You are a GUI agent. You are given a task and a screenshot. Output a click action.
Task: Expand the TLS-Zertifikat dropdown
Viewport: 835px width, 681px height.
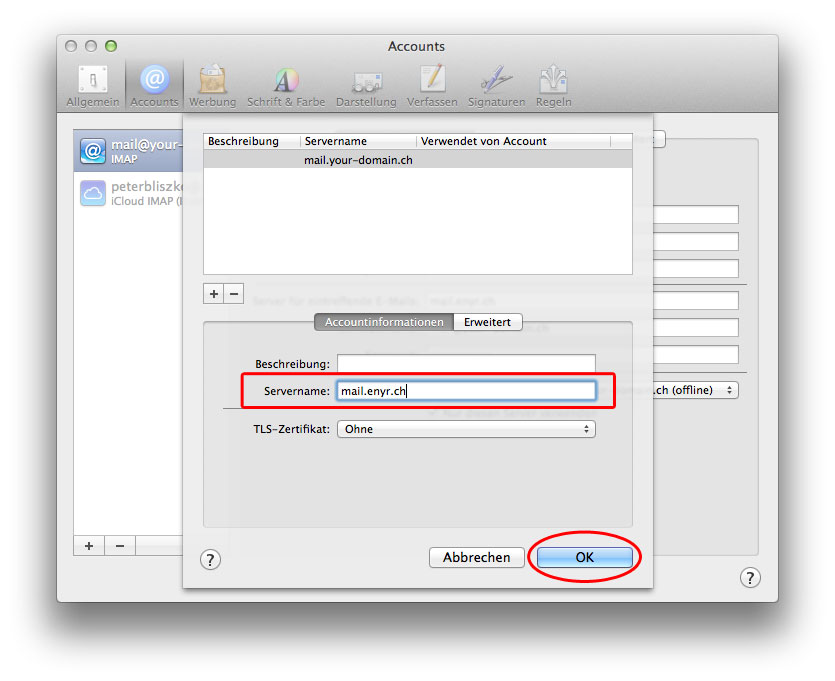(466, 429)
